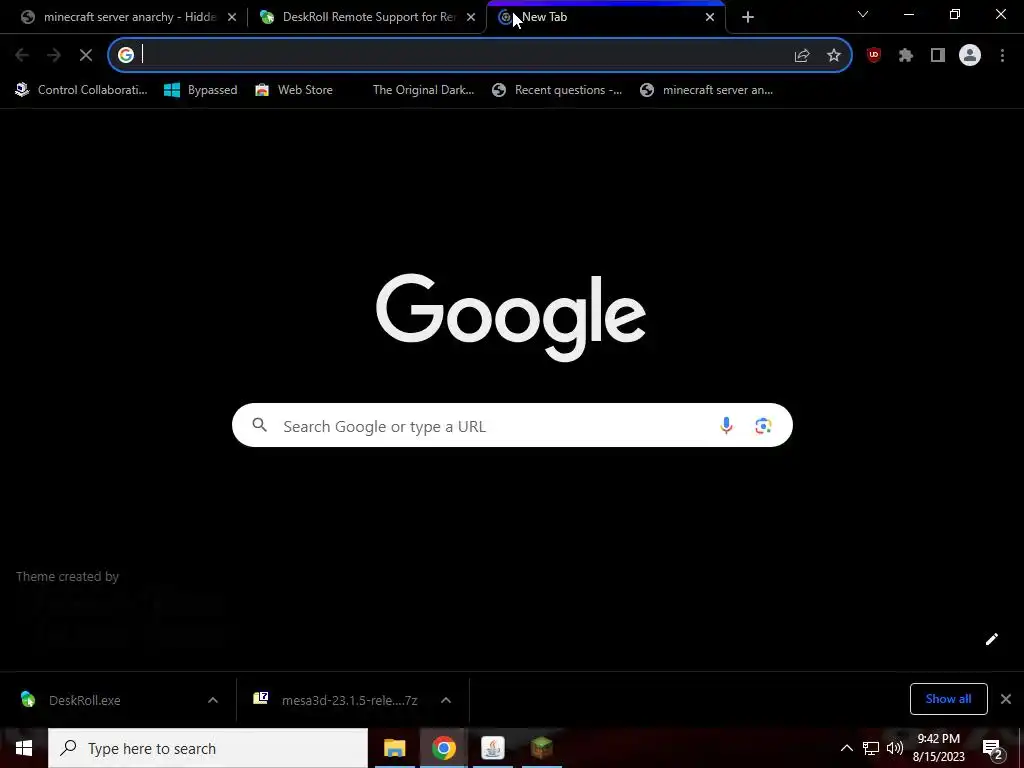Toggle the Chrome side panel

[938, 56]
